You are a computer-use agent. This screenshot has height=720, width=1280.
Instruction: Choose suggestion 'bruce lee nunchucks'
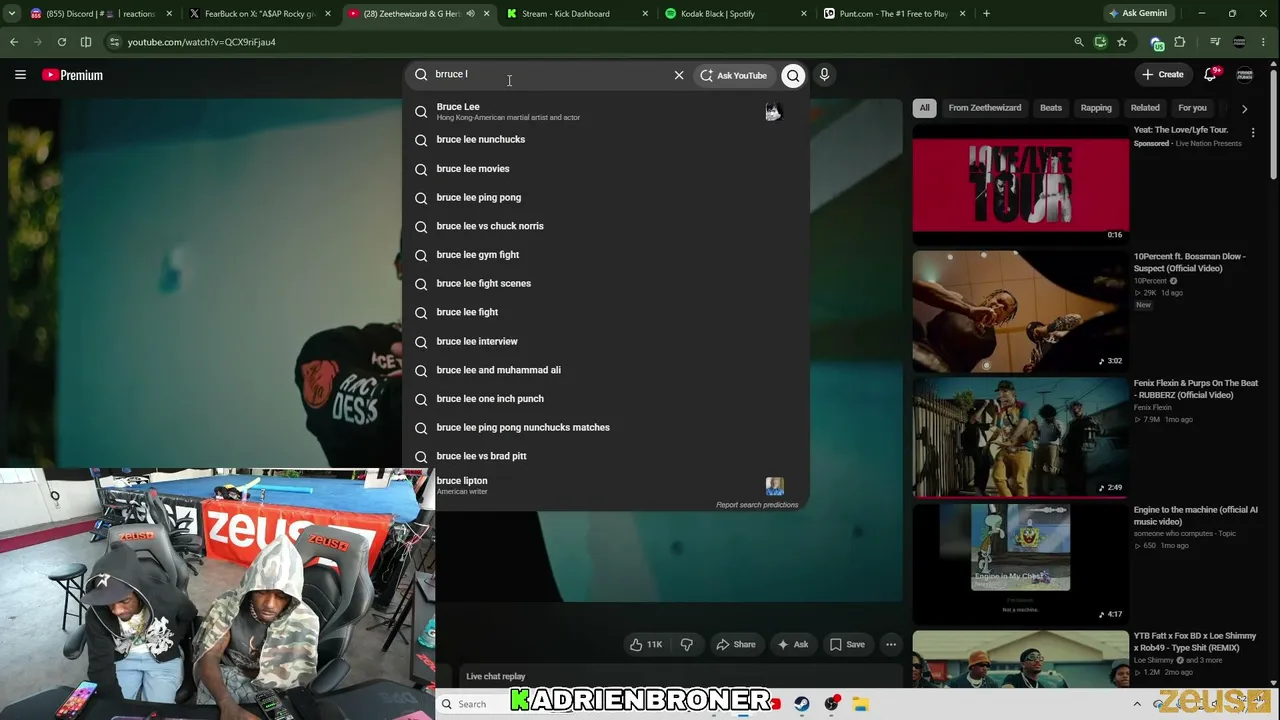coord(606,140)
